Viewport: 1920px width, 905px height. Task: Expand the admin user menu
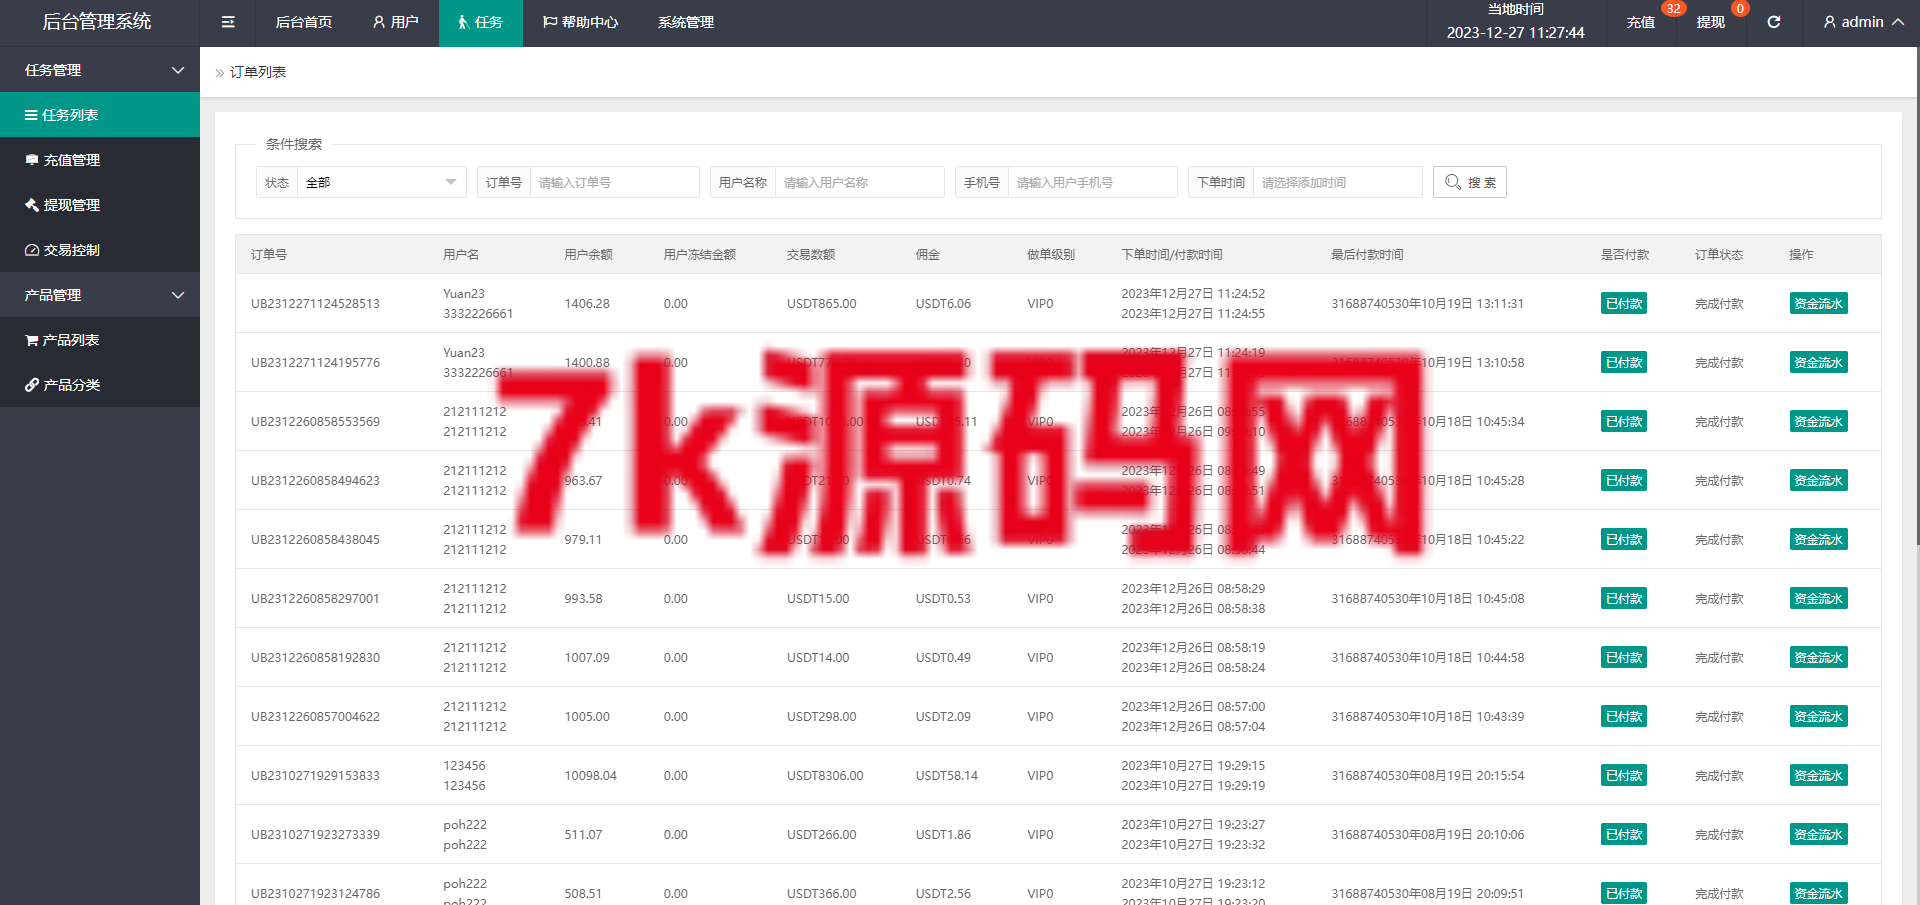1863,22
